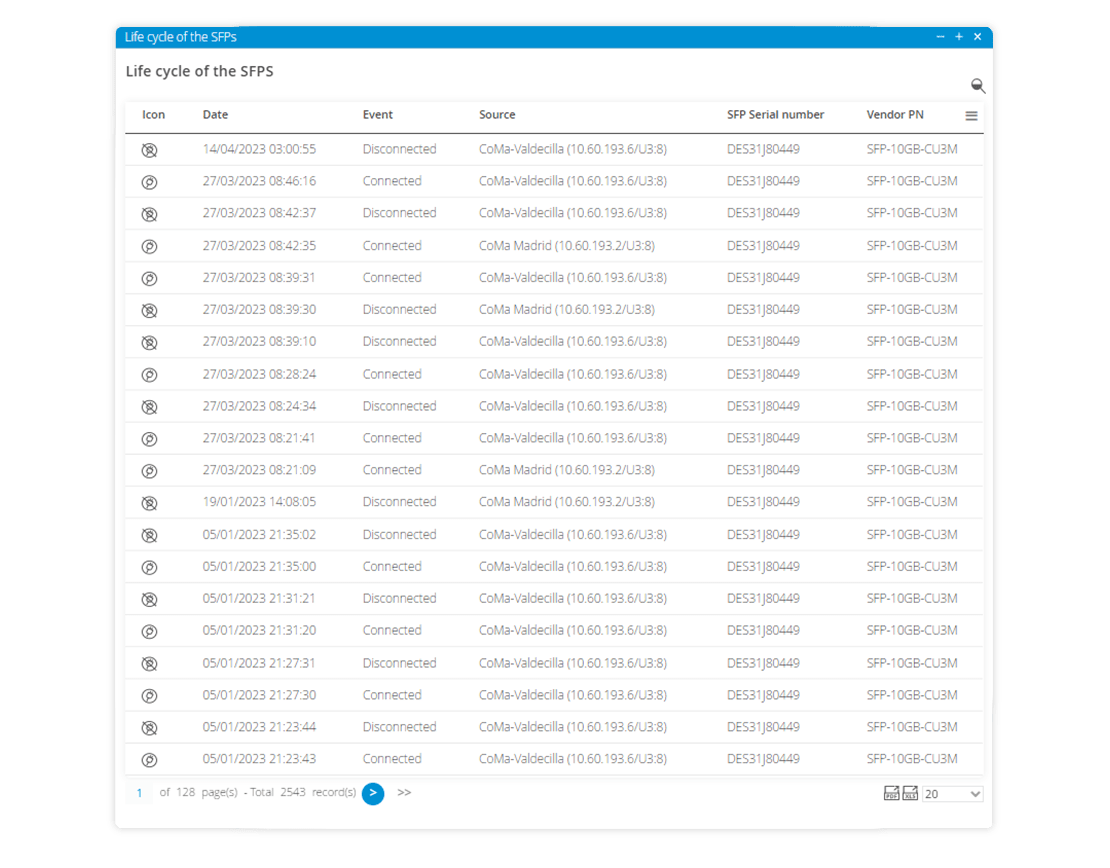
Task: Click the Total 2543 record(s) text
Action: click(303, 792)
